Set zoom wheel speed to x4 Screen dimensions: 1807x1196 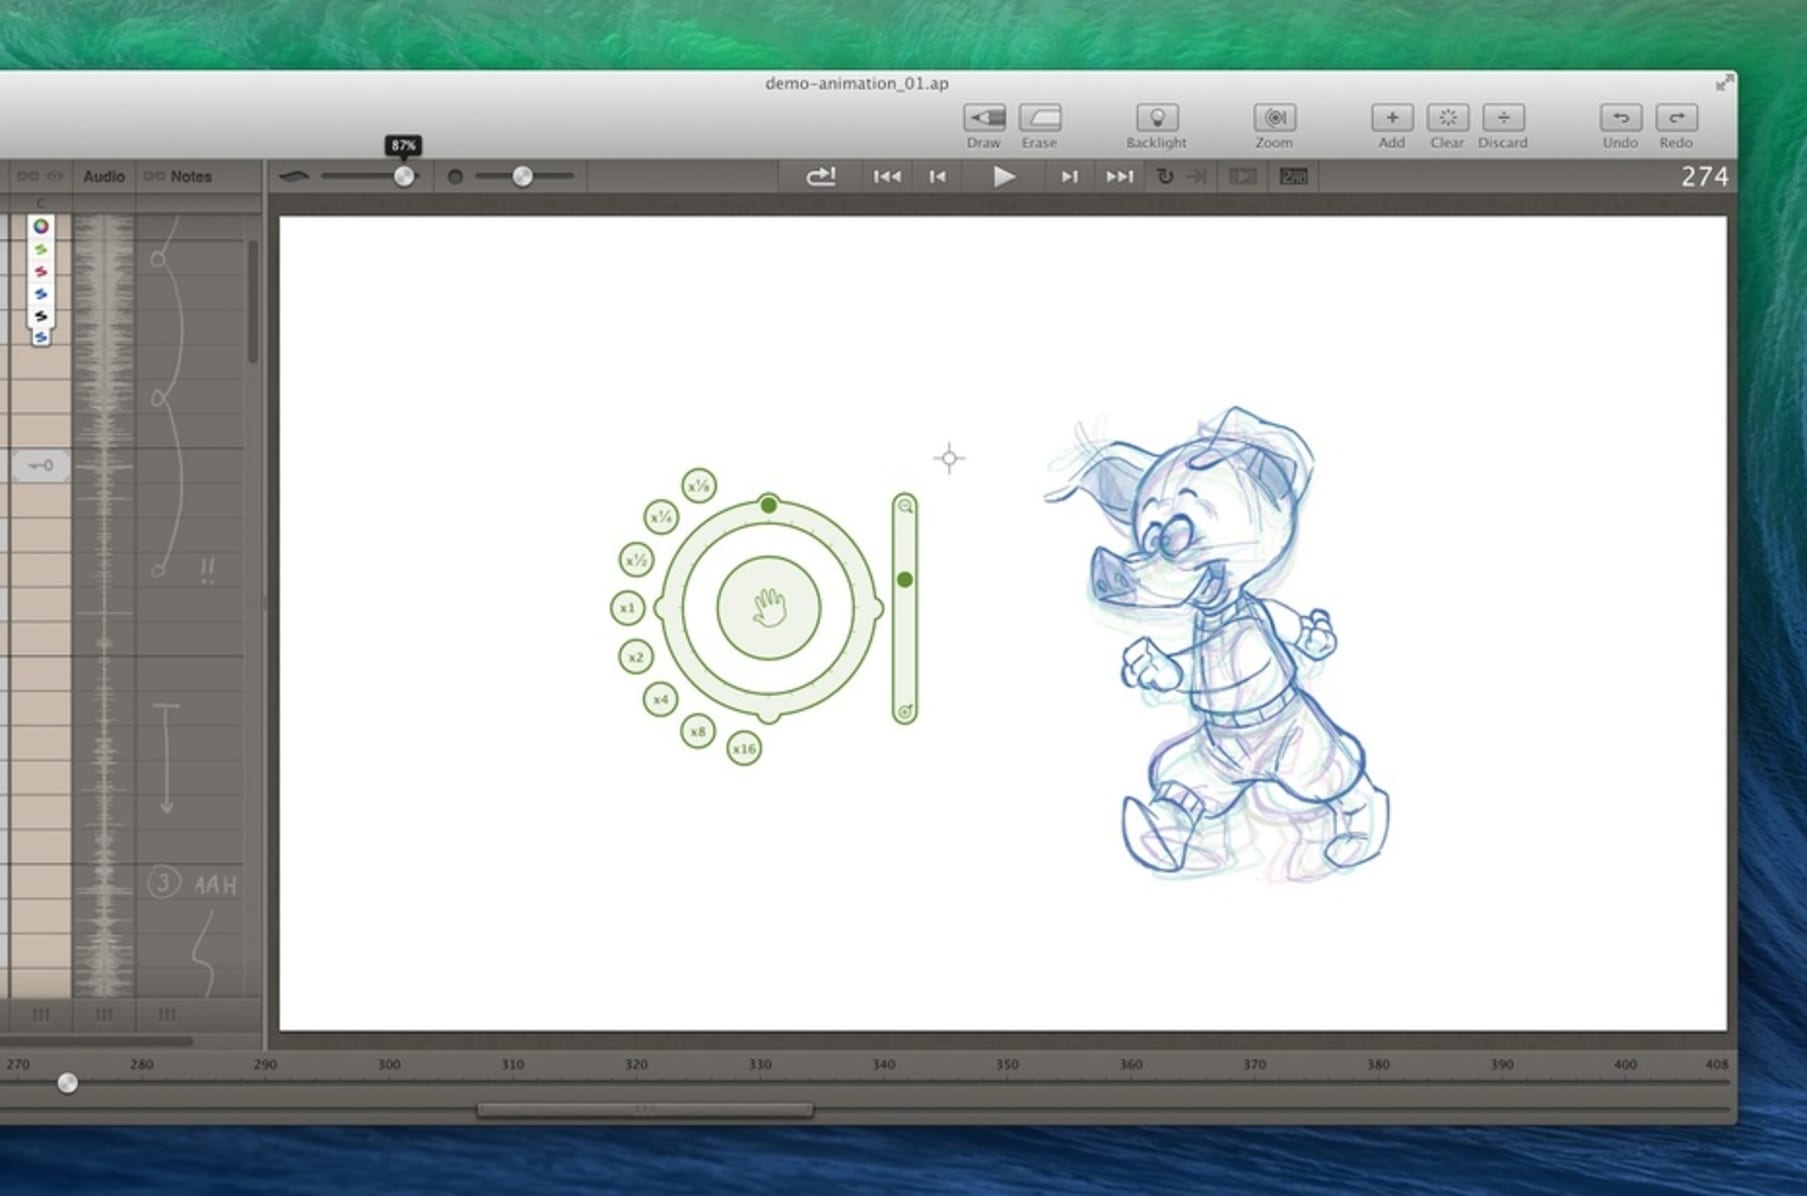click(660, 699)
